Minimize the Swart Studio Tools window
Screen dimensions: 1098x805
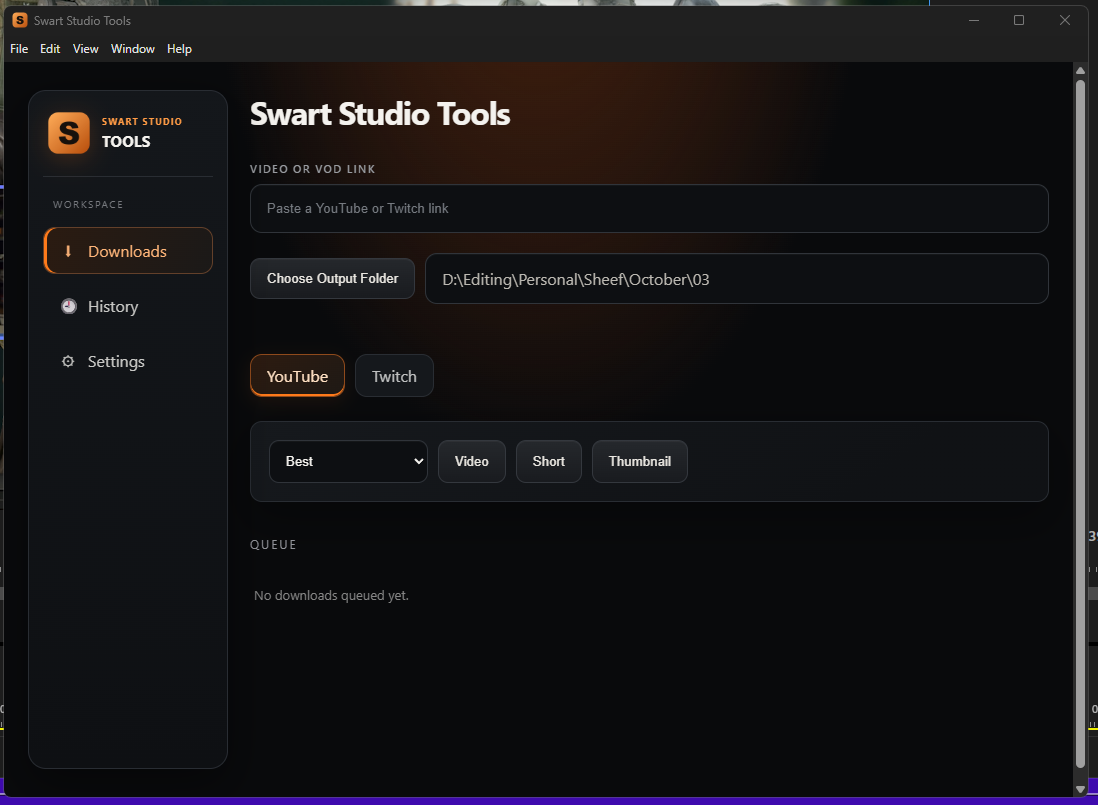[x=973, y=20]
